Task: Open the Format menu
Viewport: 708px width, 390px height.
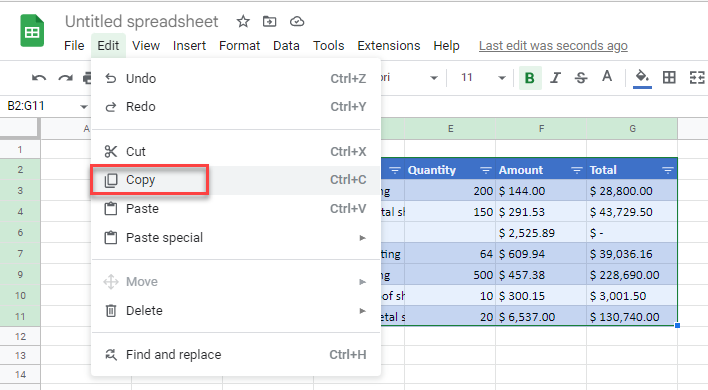Action: (239, 46)
